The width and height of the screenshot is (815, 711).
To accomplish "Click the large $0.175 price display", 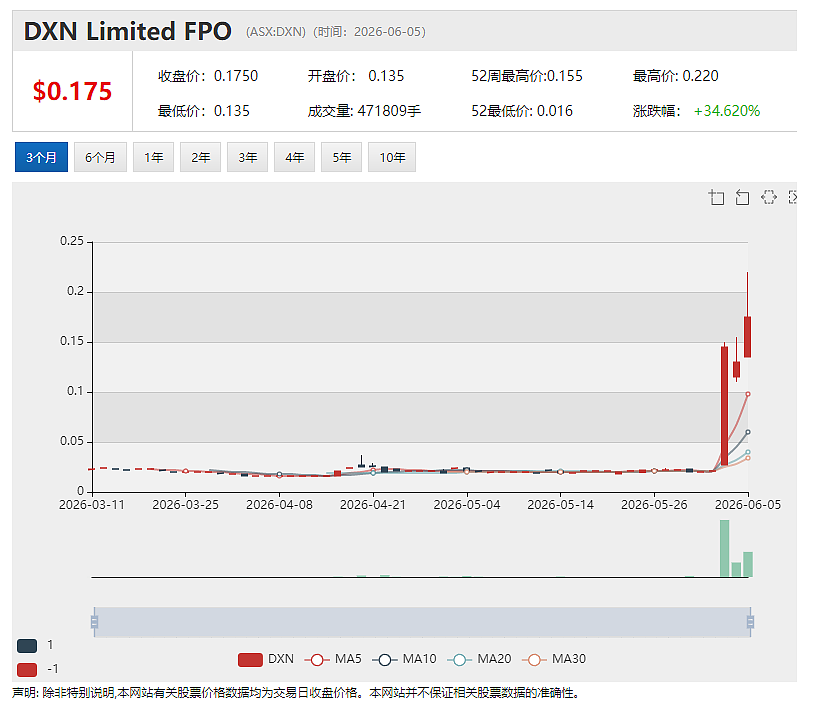I will click(72, 91).
